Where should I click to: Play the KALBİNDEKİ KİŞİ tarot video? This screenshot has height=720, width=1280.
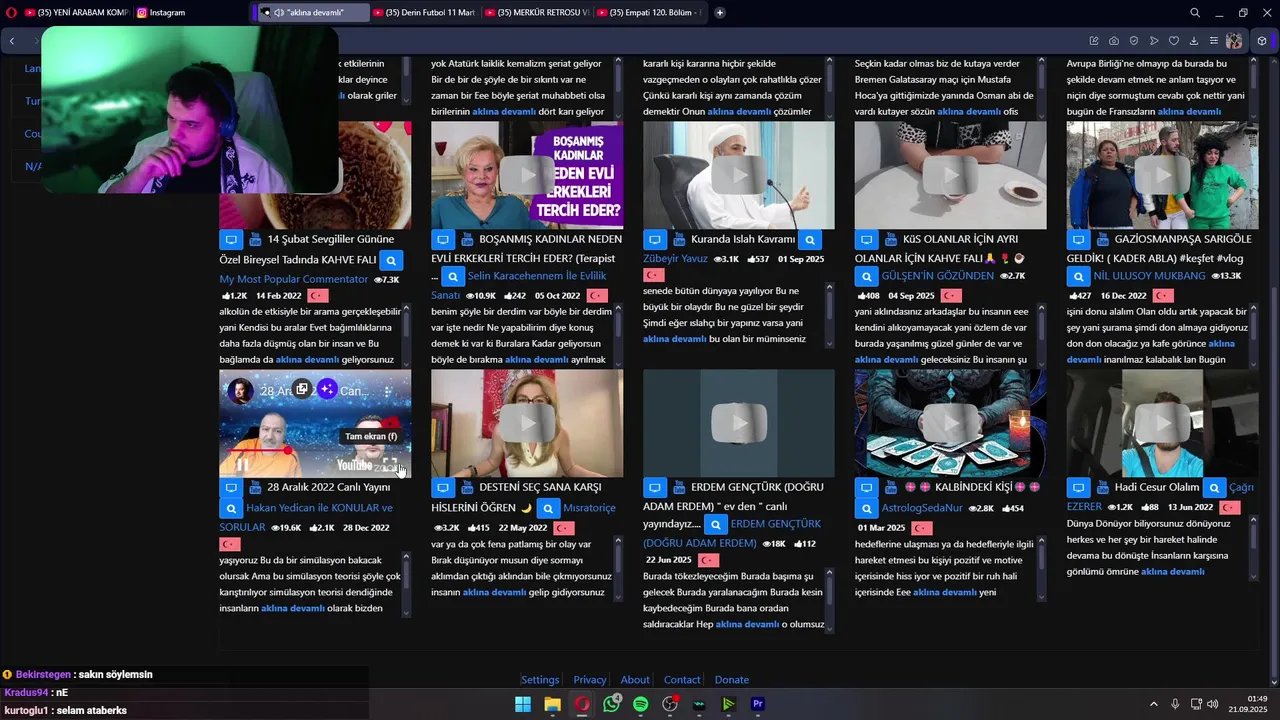click(x=950, y=424)
